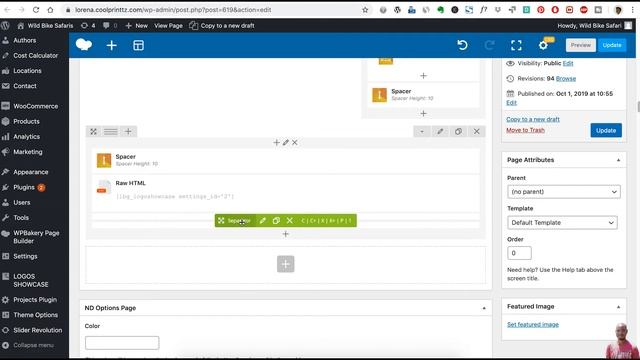Image resolution: width=640 pixels, height=360 pixels.
Task: Duplicate Separator with green copy icon
Action: point(276,220)
